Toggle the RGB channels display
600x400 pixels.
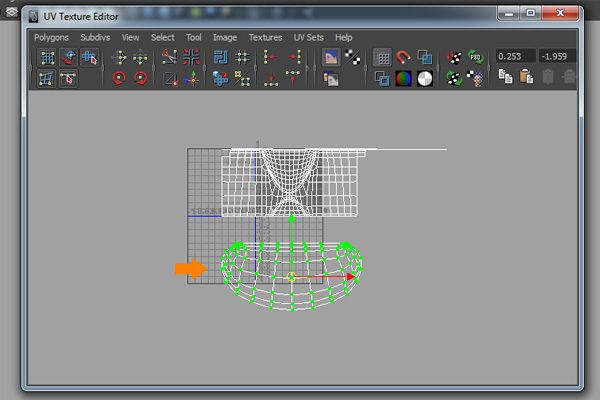[x=404, y=78]
